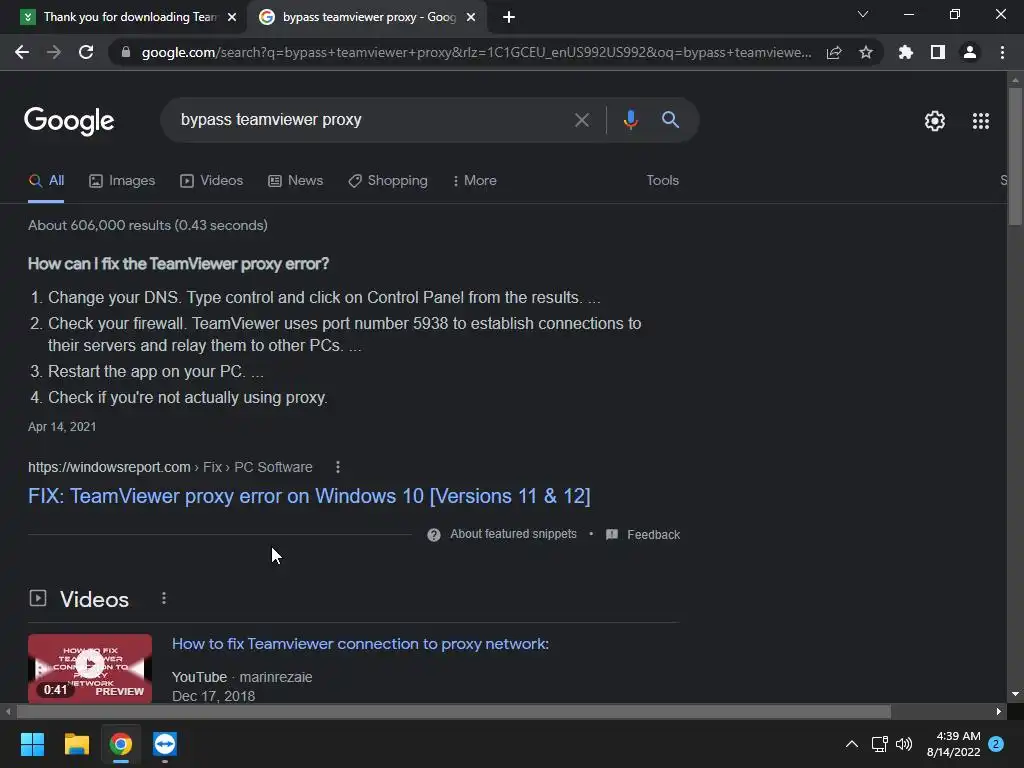This screenshot has height=768, width=1024.
Task: Clear the search box with X
Action: click(x=582, y=120)
